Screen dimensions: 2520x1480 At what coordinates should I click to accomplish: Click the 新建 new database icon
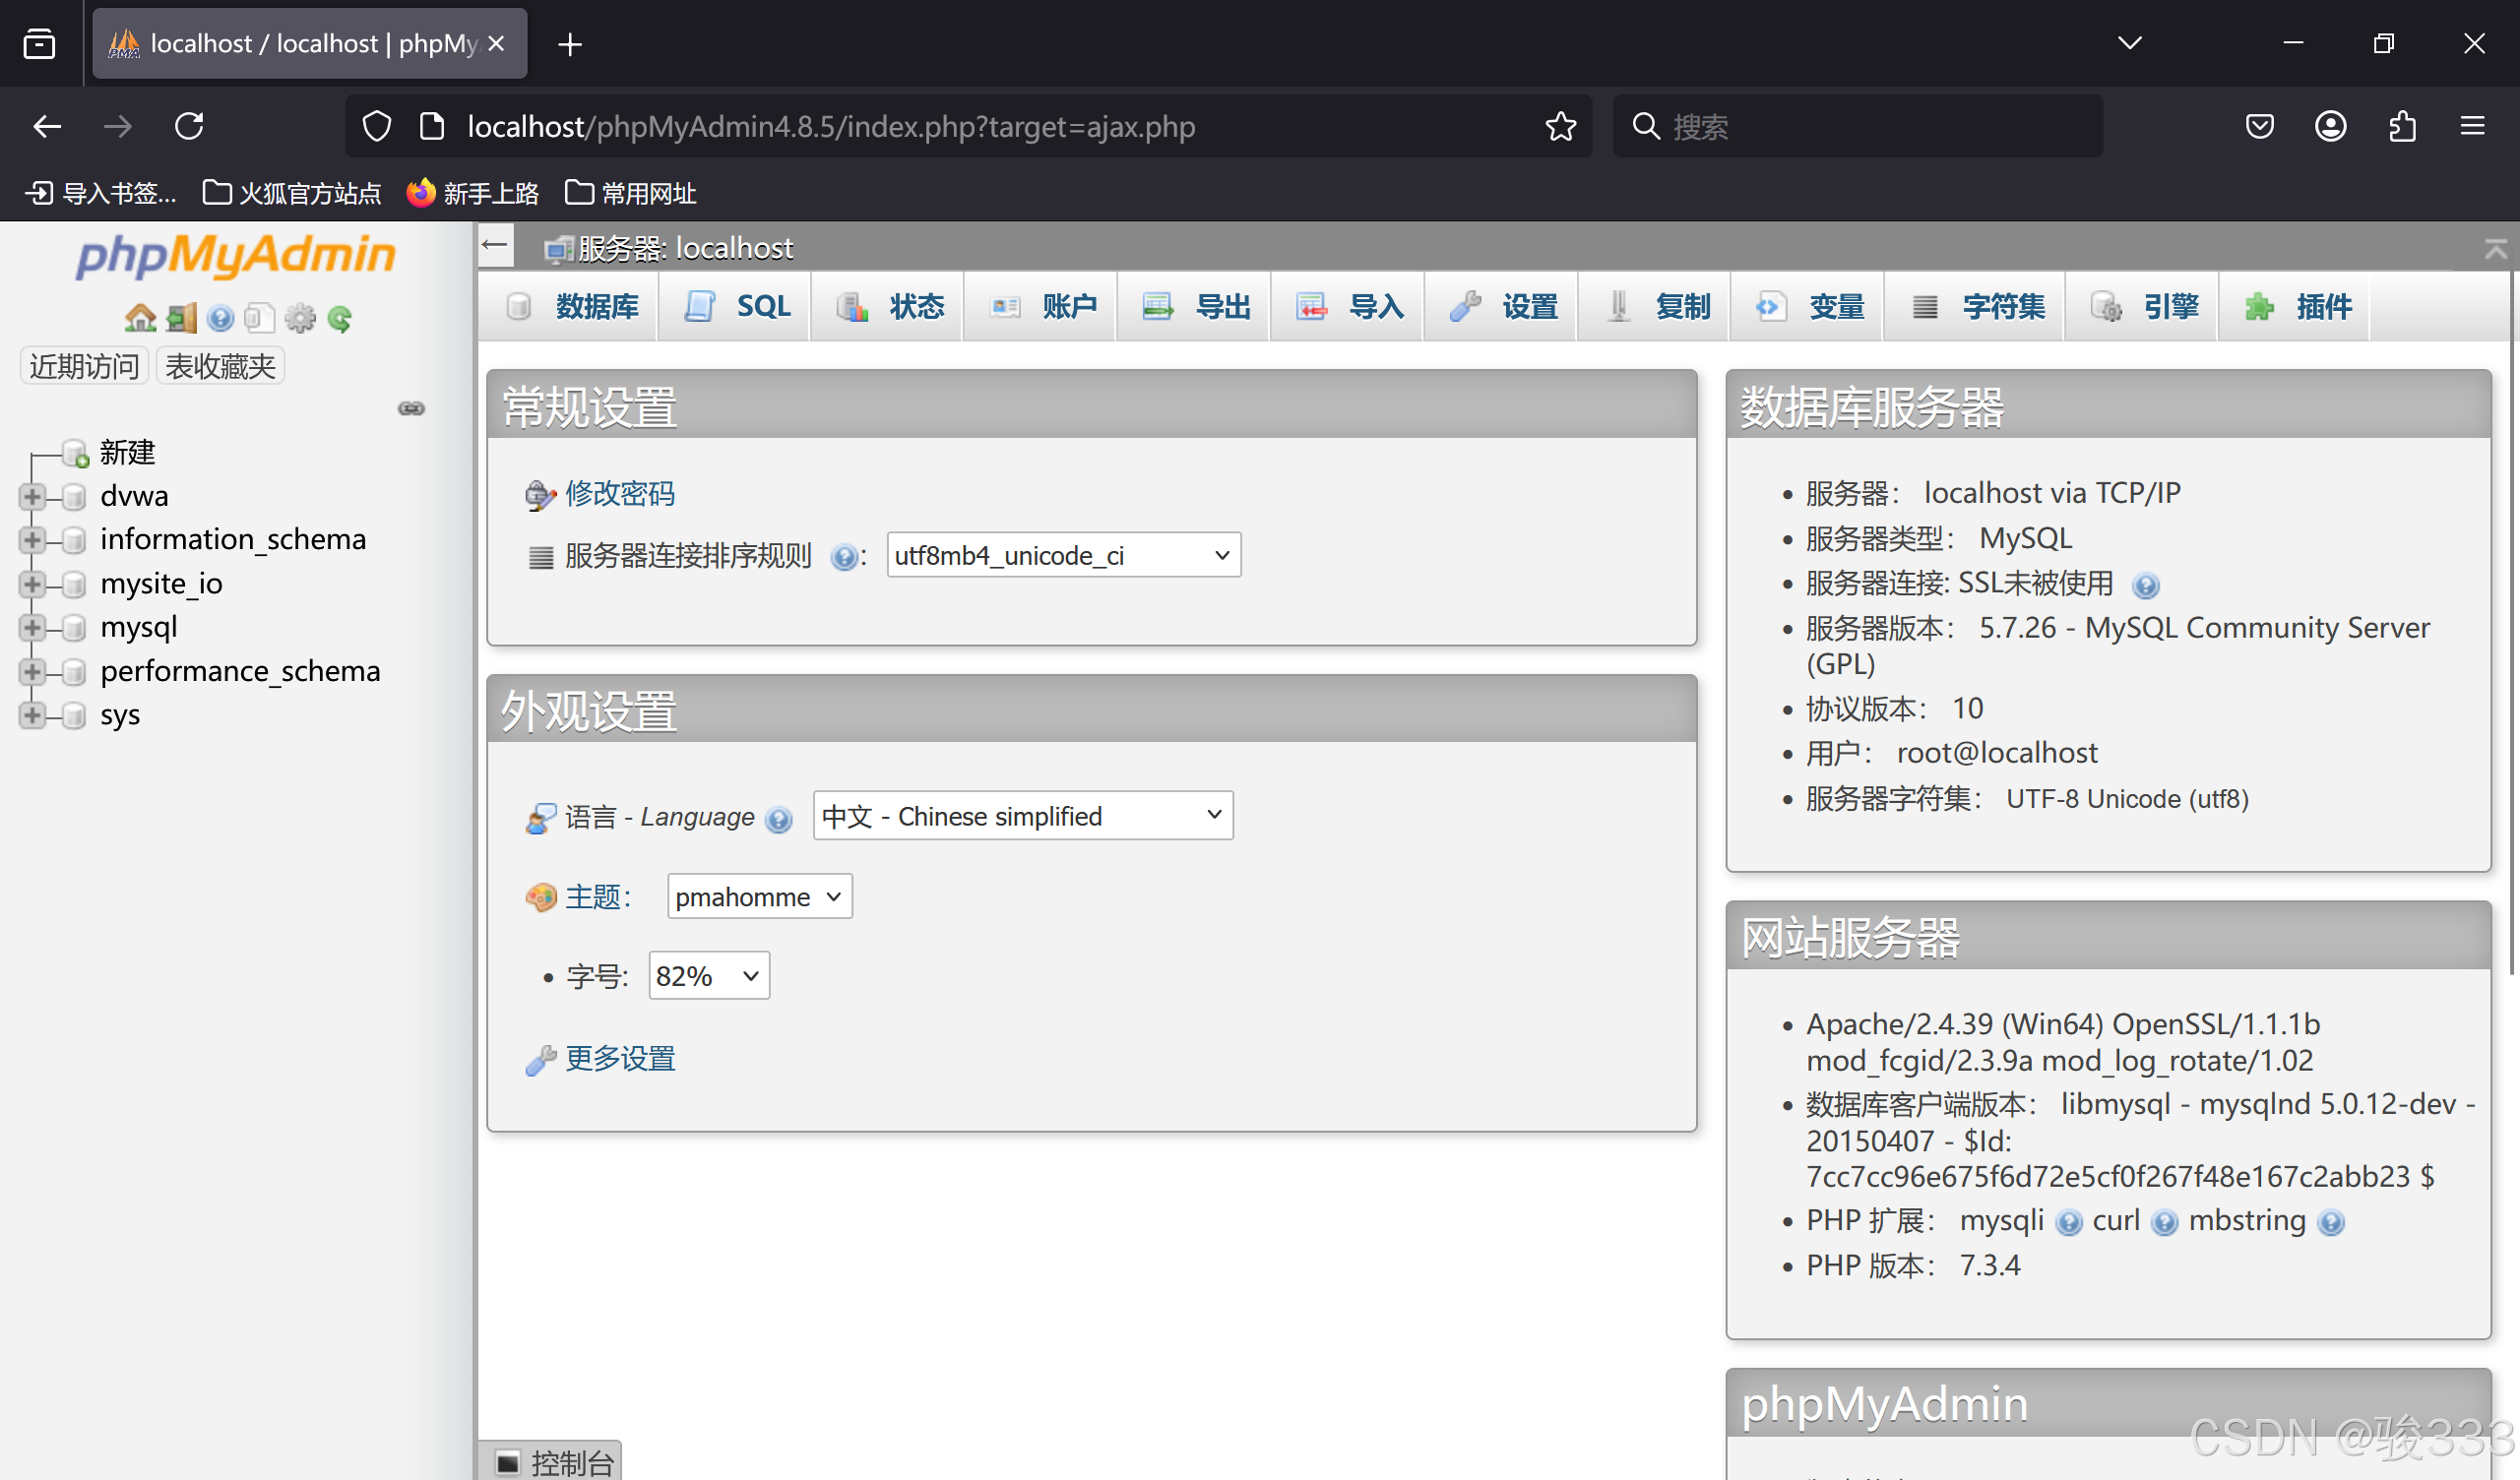(76, 453)
